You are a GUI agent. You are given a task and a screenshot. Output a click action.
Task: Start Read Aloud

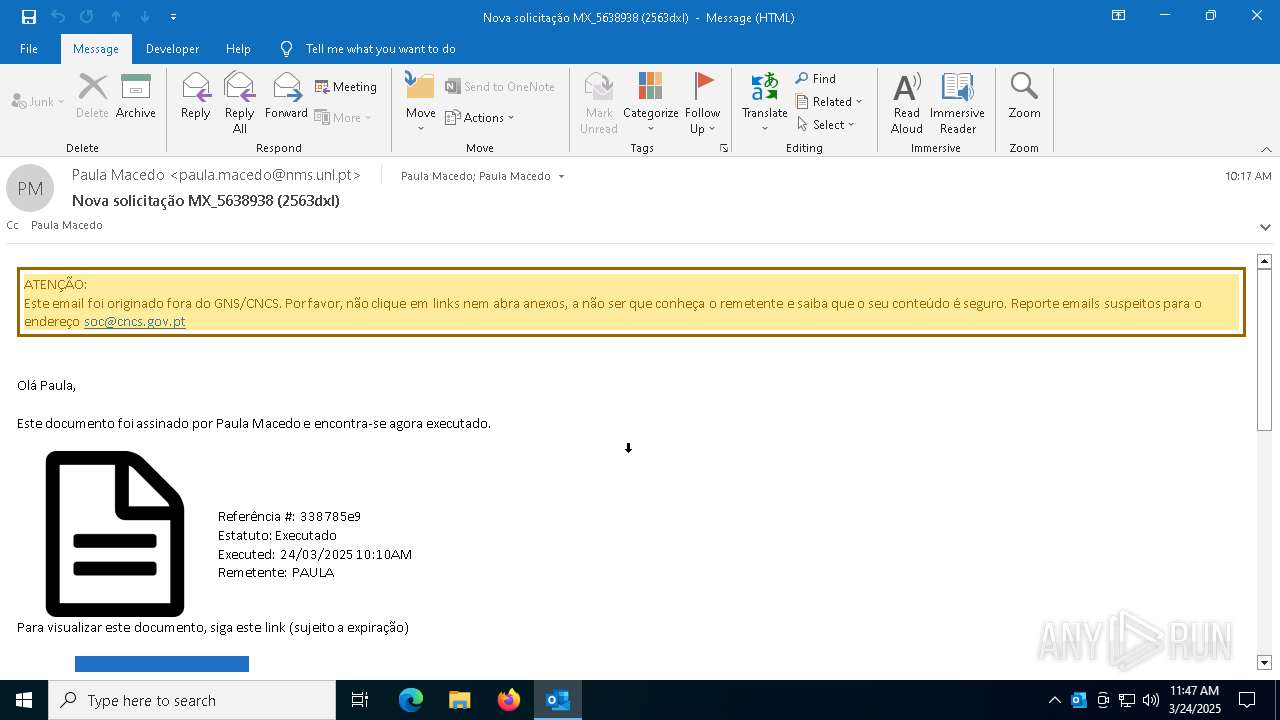[x=907, y=102]
